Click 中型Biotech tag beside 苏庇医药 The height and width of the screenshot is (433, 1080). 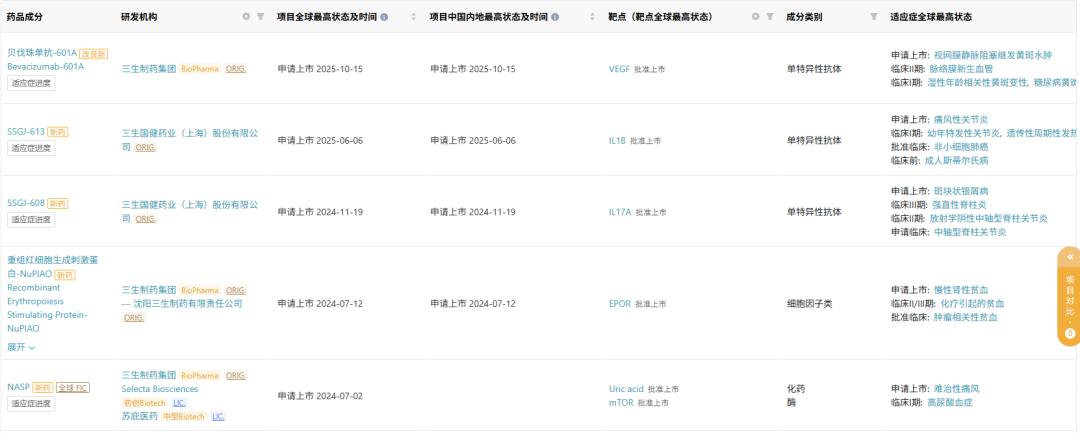(185, 416)
